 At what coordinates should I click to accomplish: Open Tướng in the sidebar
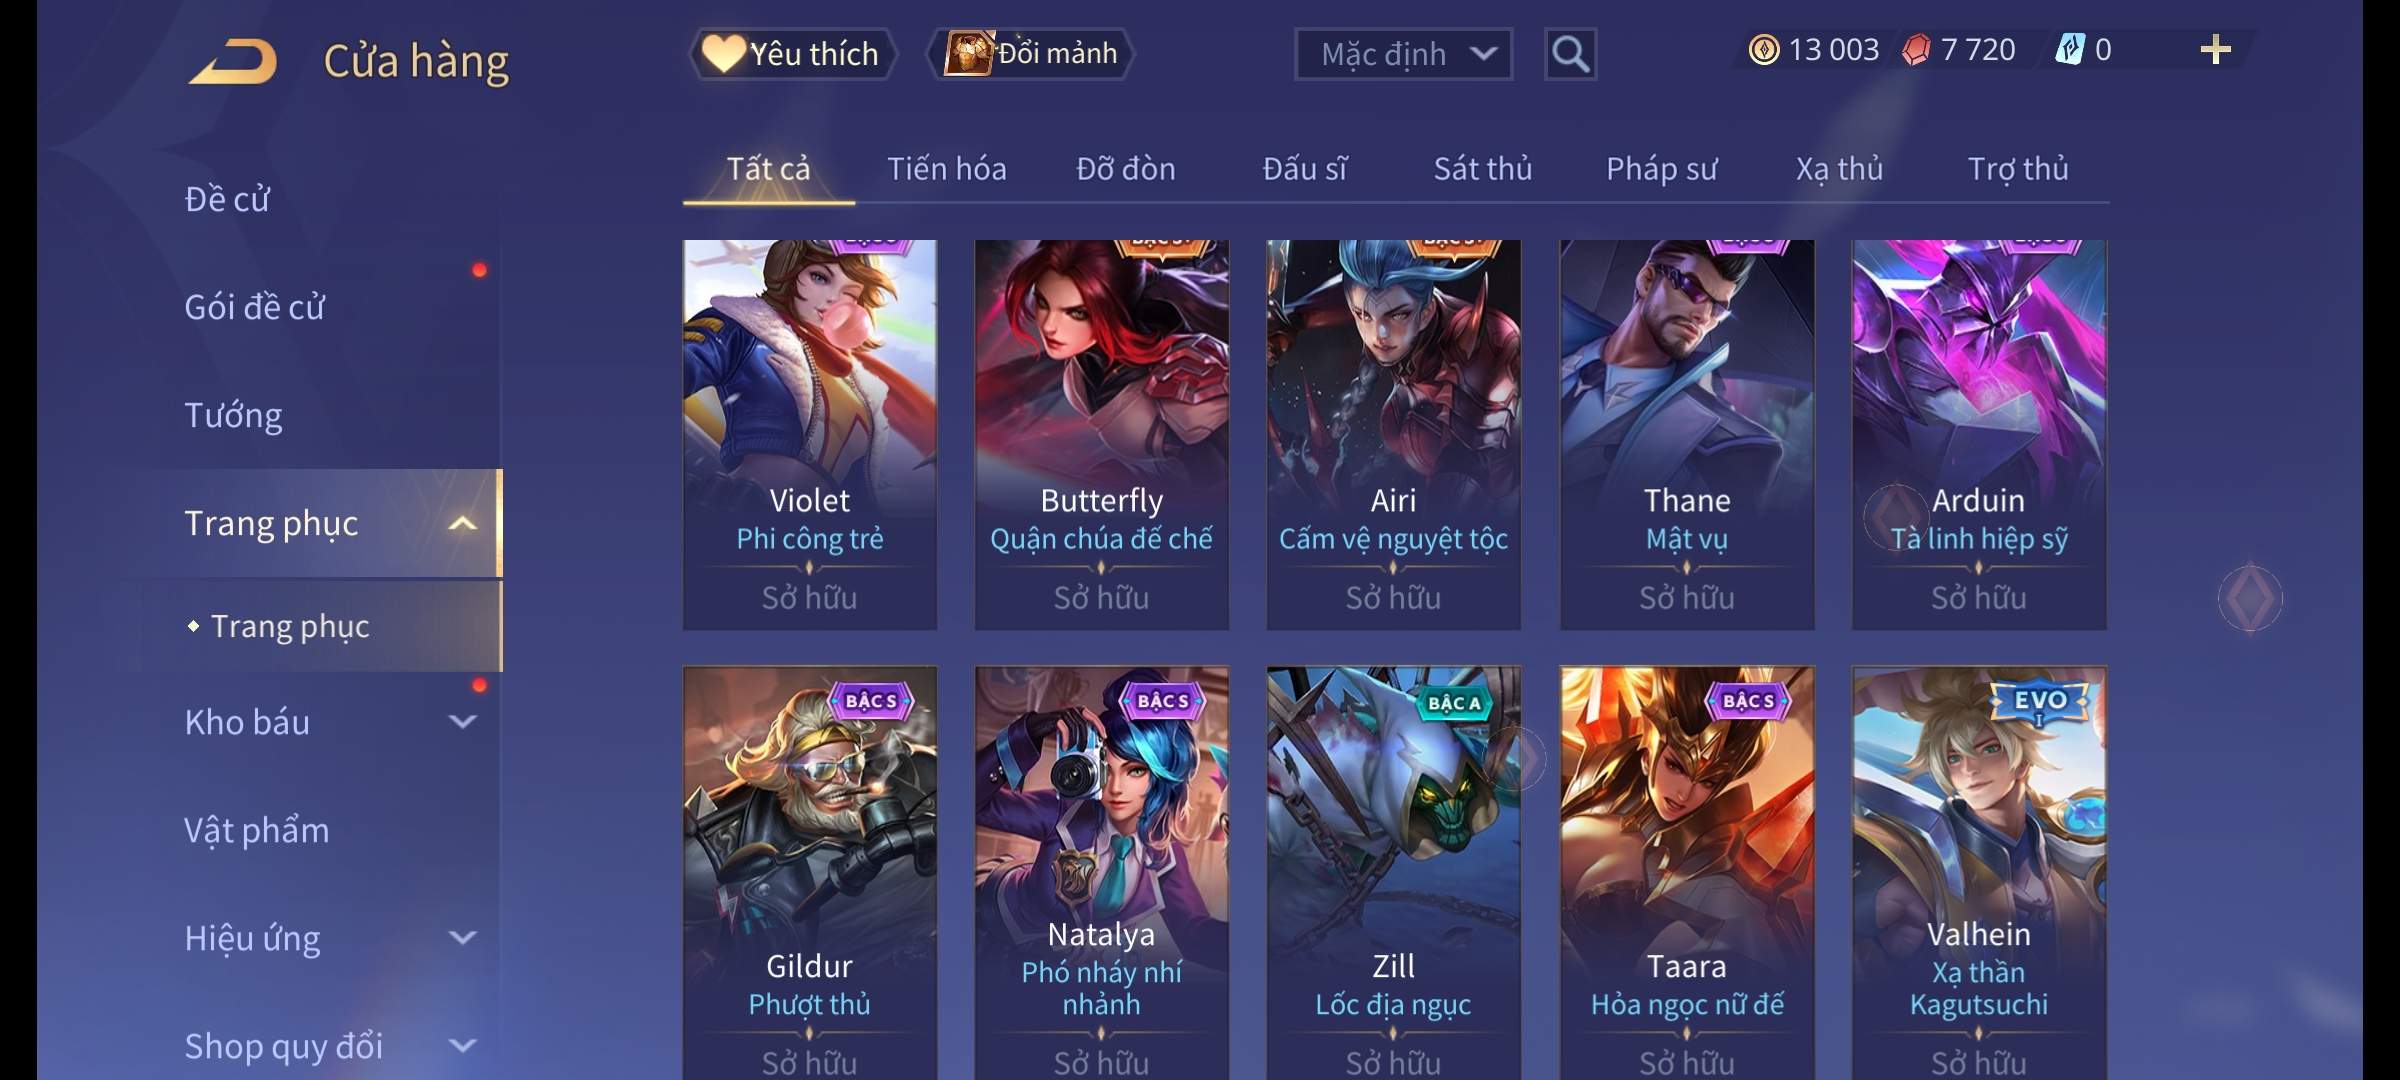(x=233, y=415)
